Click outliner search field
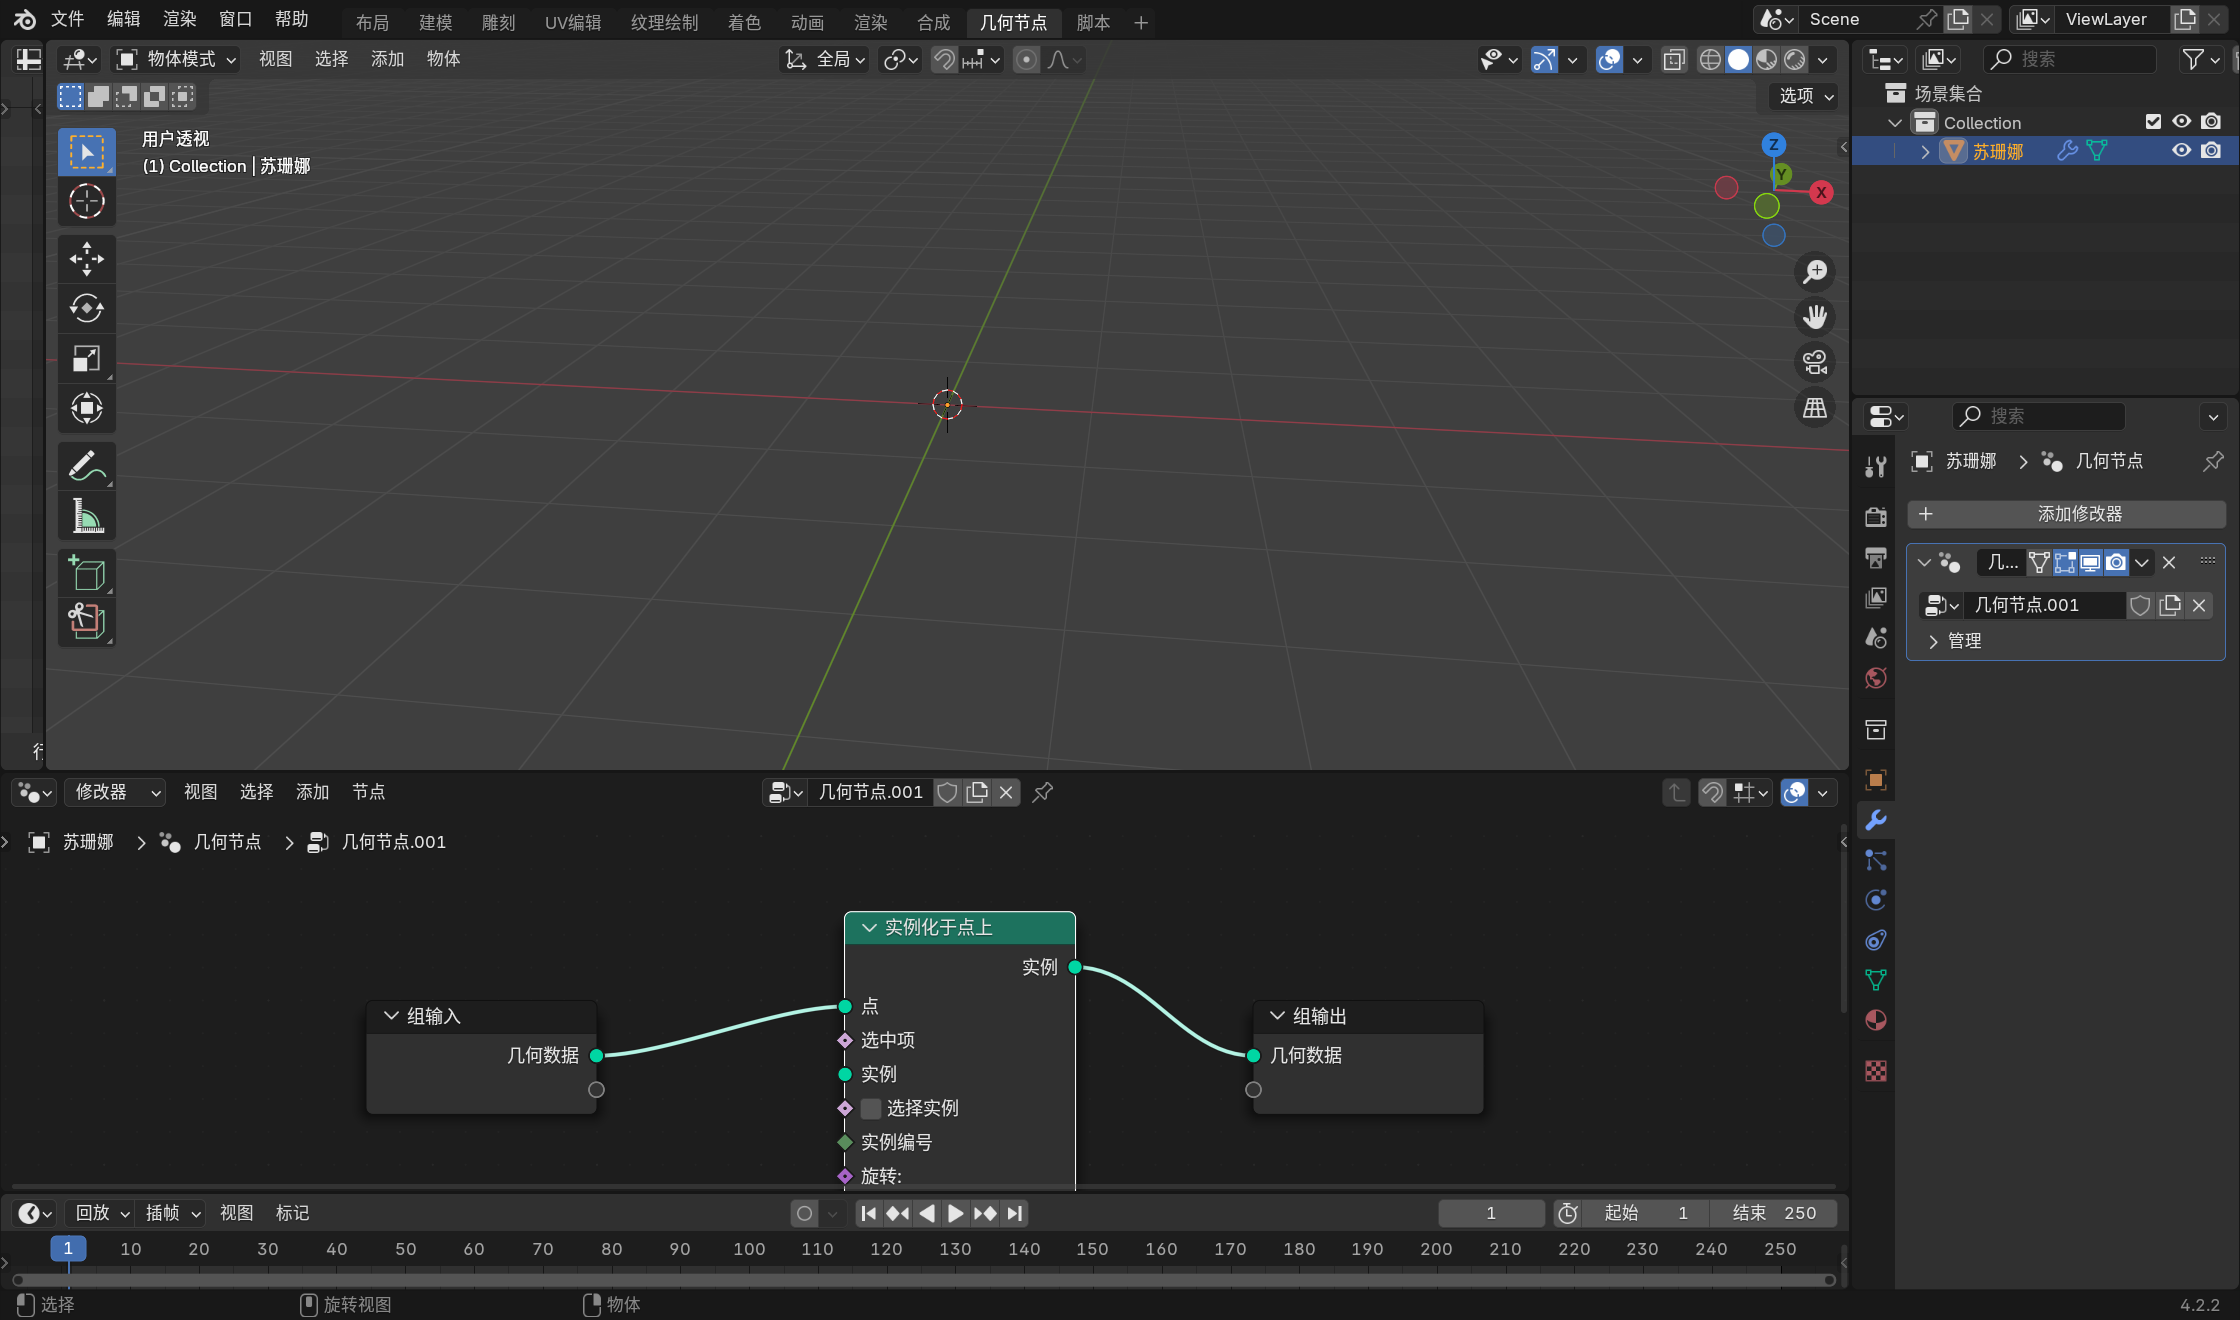This screenshot has height=1320, width=2240. (2070, 60)
